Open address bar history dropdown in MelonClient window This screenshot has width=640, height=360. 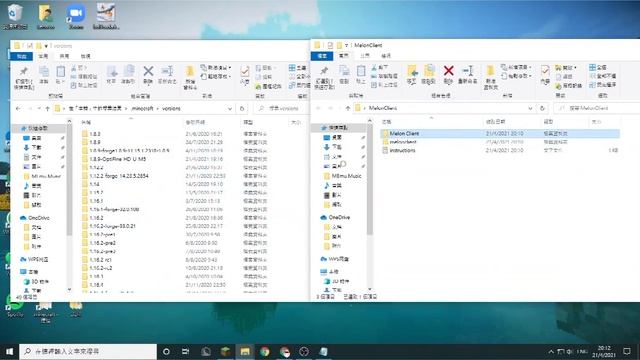[530, 108]
